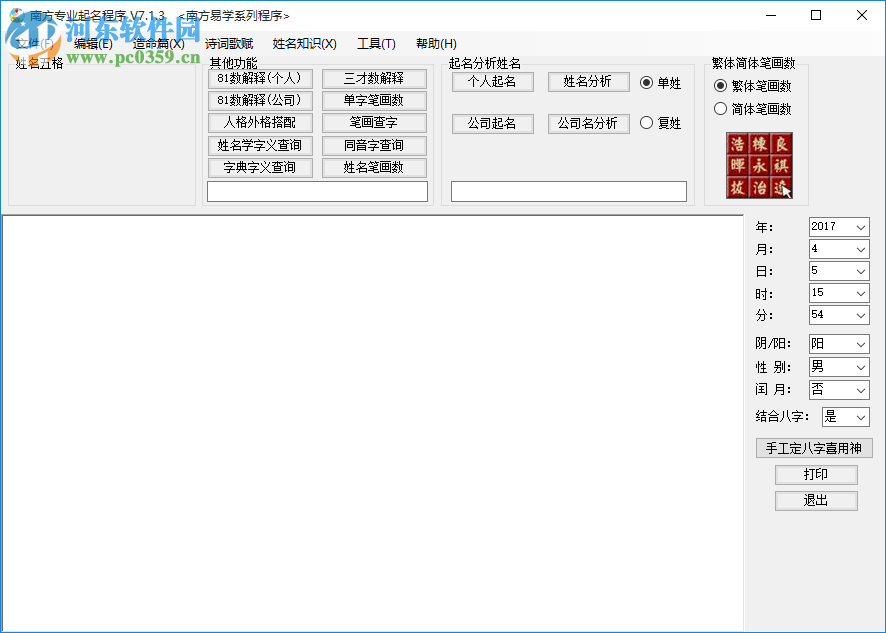Select the 复姓 radio button
This screenshot has height=633, width=886.
(x=648, y=123)
